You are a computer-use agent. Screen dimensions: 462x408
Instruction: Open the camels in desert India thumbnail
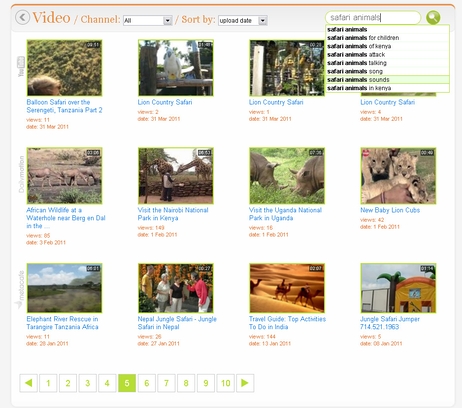pos(287,288)
